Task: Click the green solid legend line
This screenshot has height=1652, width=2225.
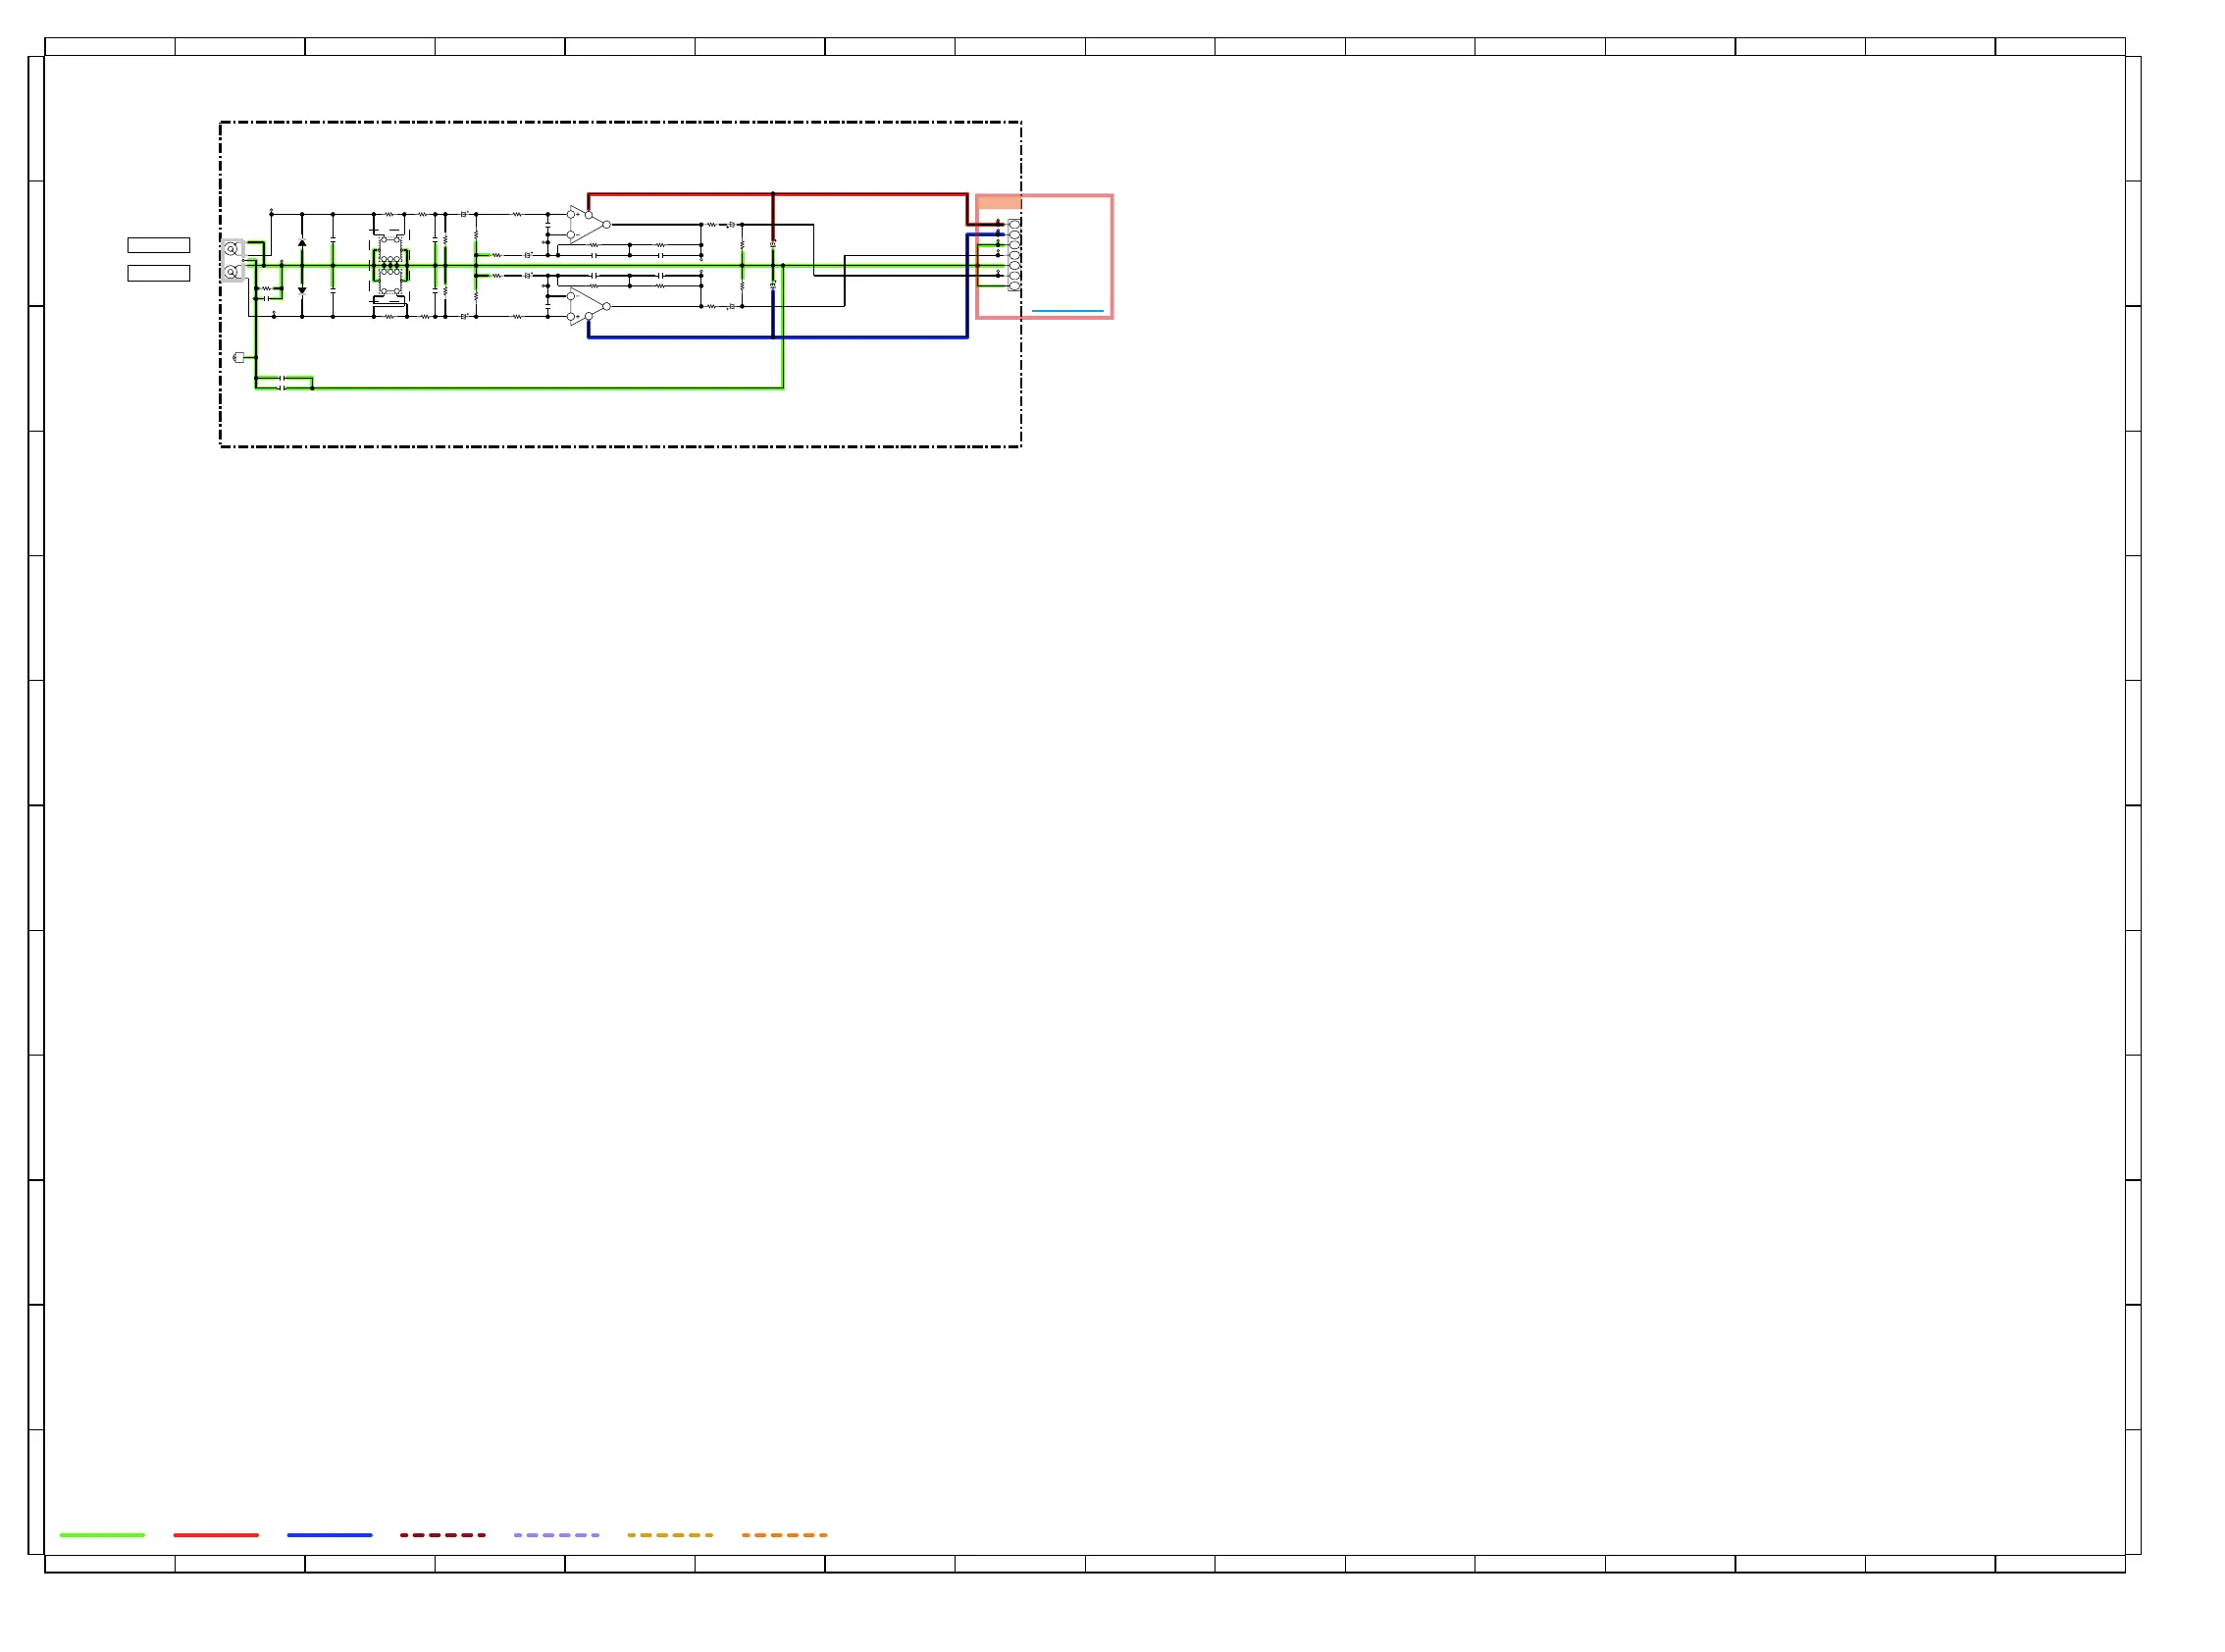Action: 102,1535
